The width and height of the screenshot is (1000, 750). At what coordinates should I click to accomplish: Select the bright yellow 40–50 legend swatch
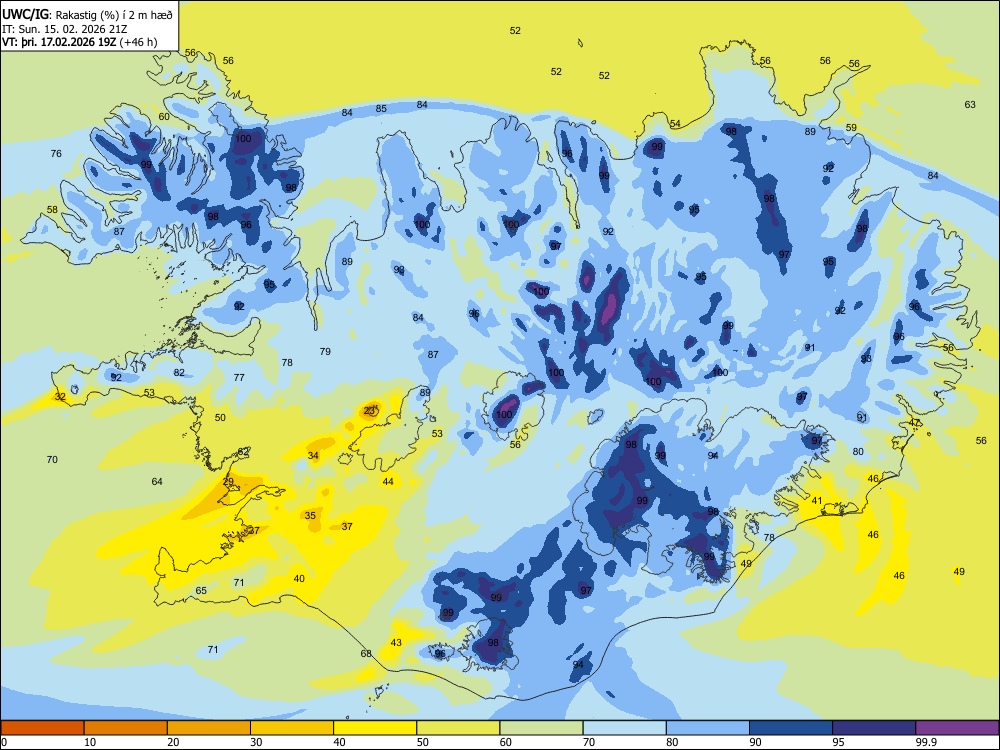click(375, 728)
